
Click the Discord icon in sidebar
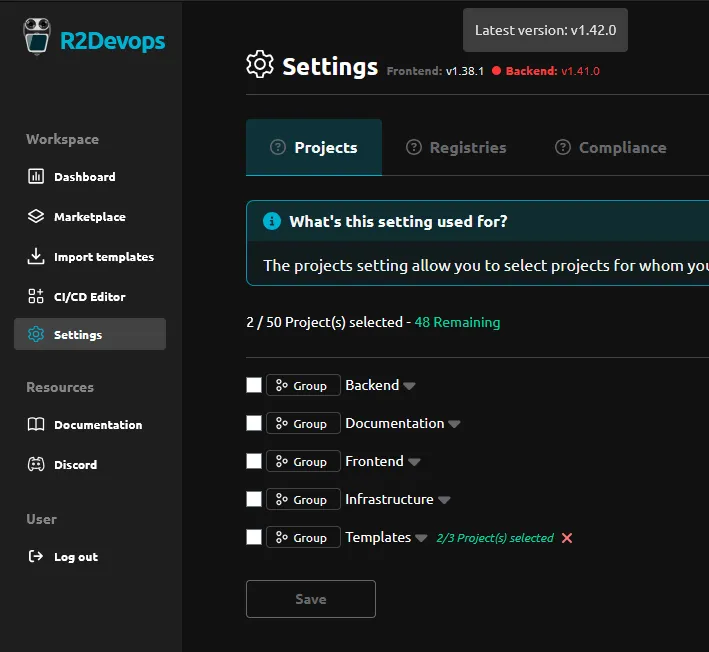click(x=36, y=464)
